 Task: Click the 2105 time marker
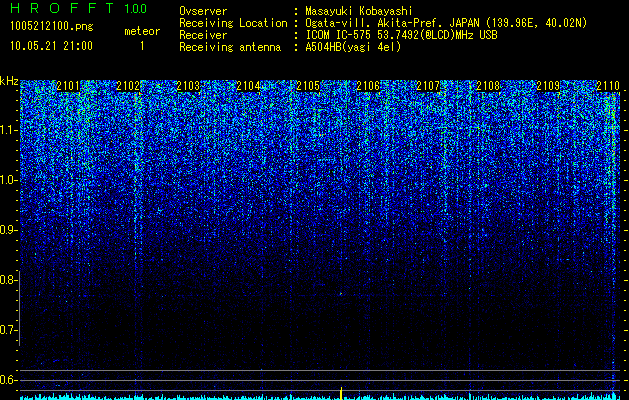[x=308, y=85]
